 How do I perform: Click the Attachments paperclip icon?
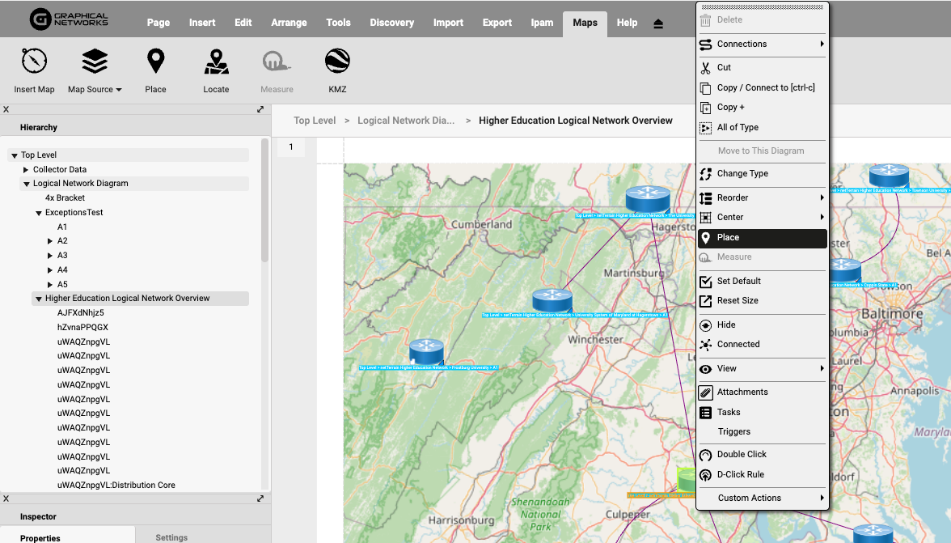coord(705,392)
